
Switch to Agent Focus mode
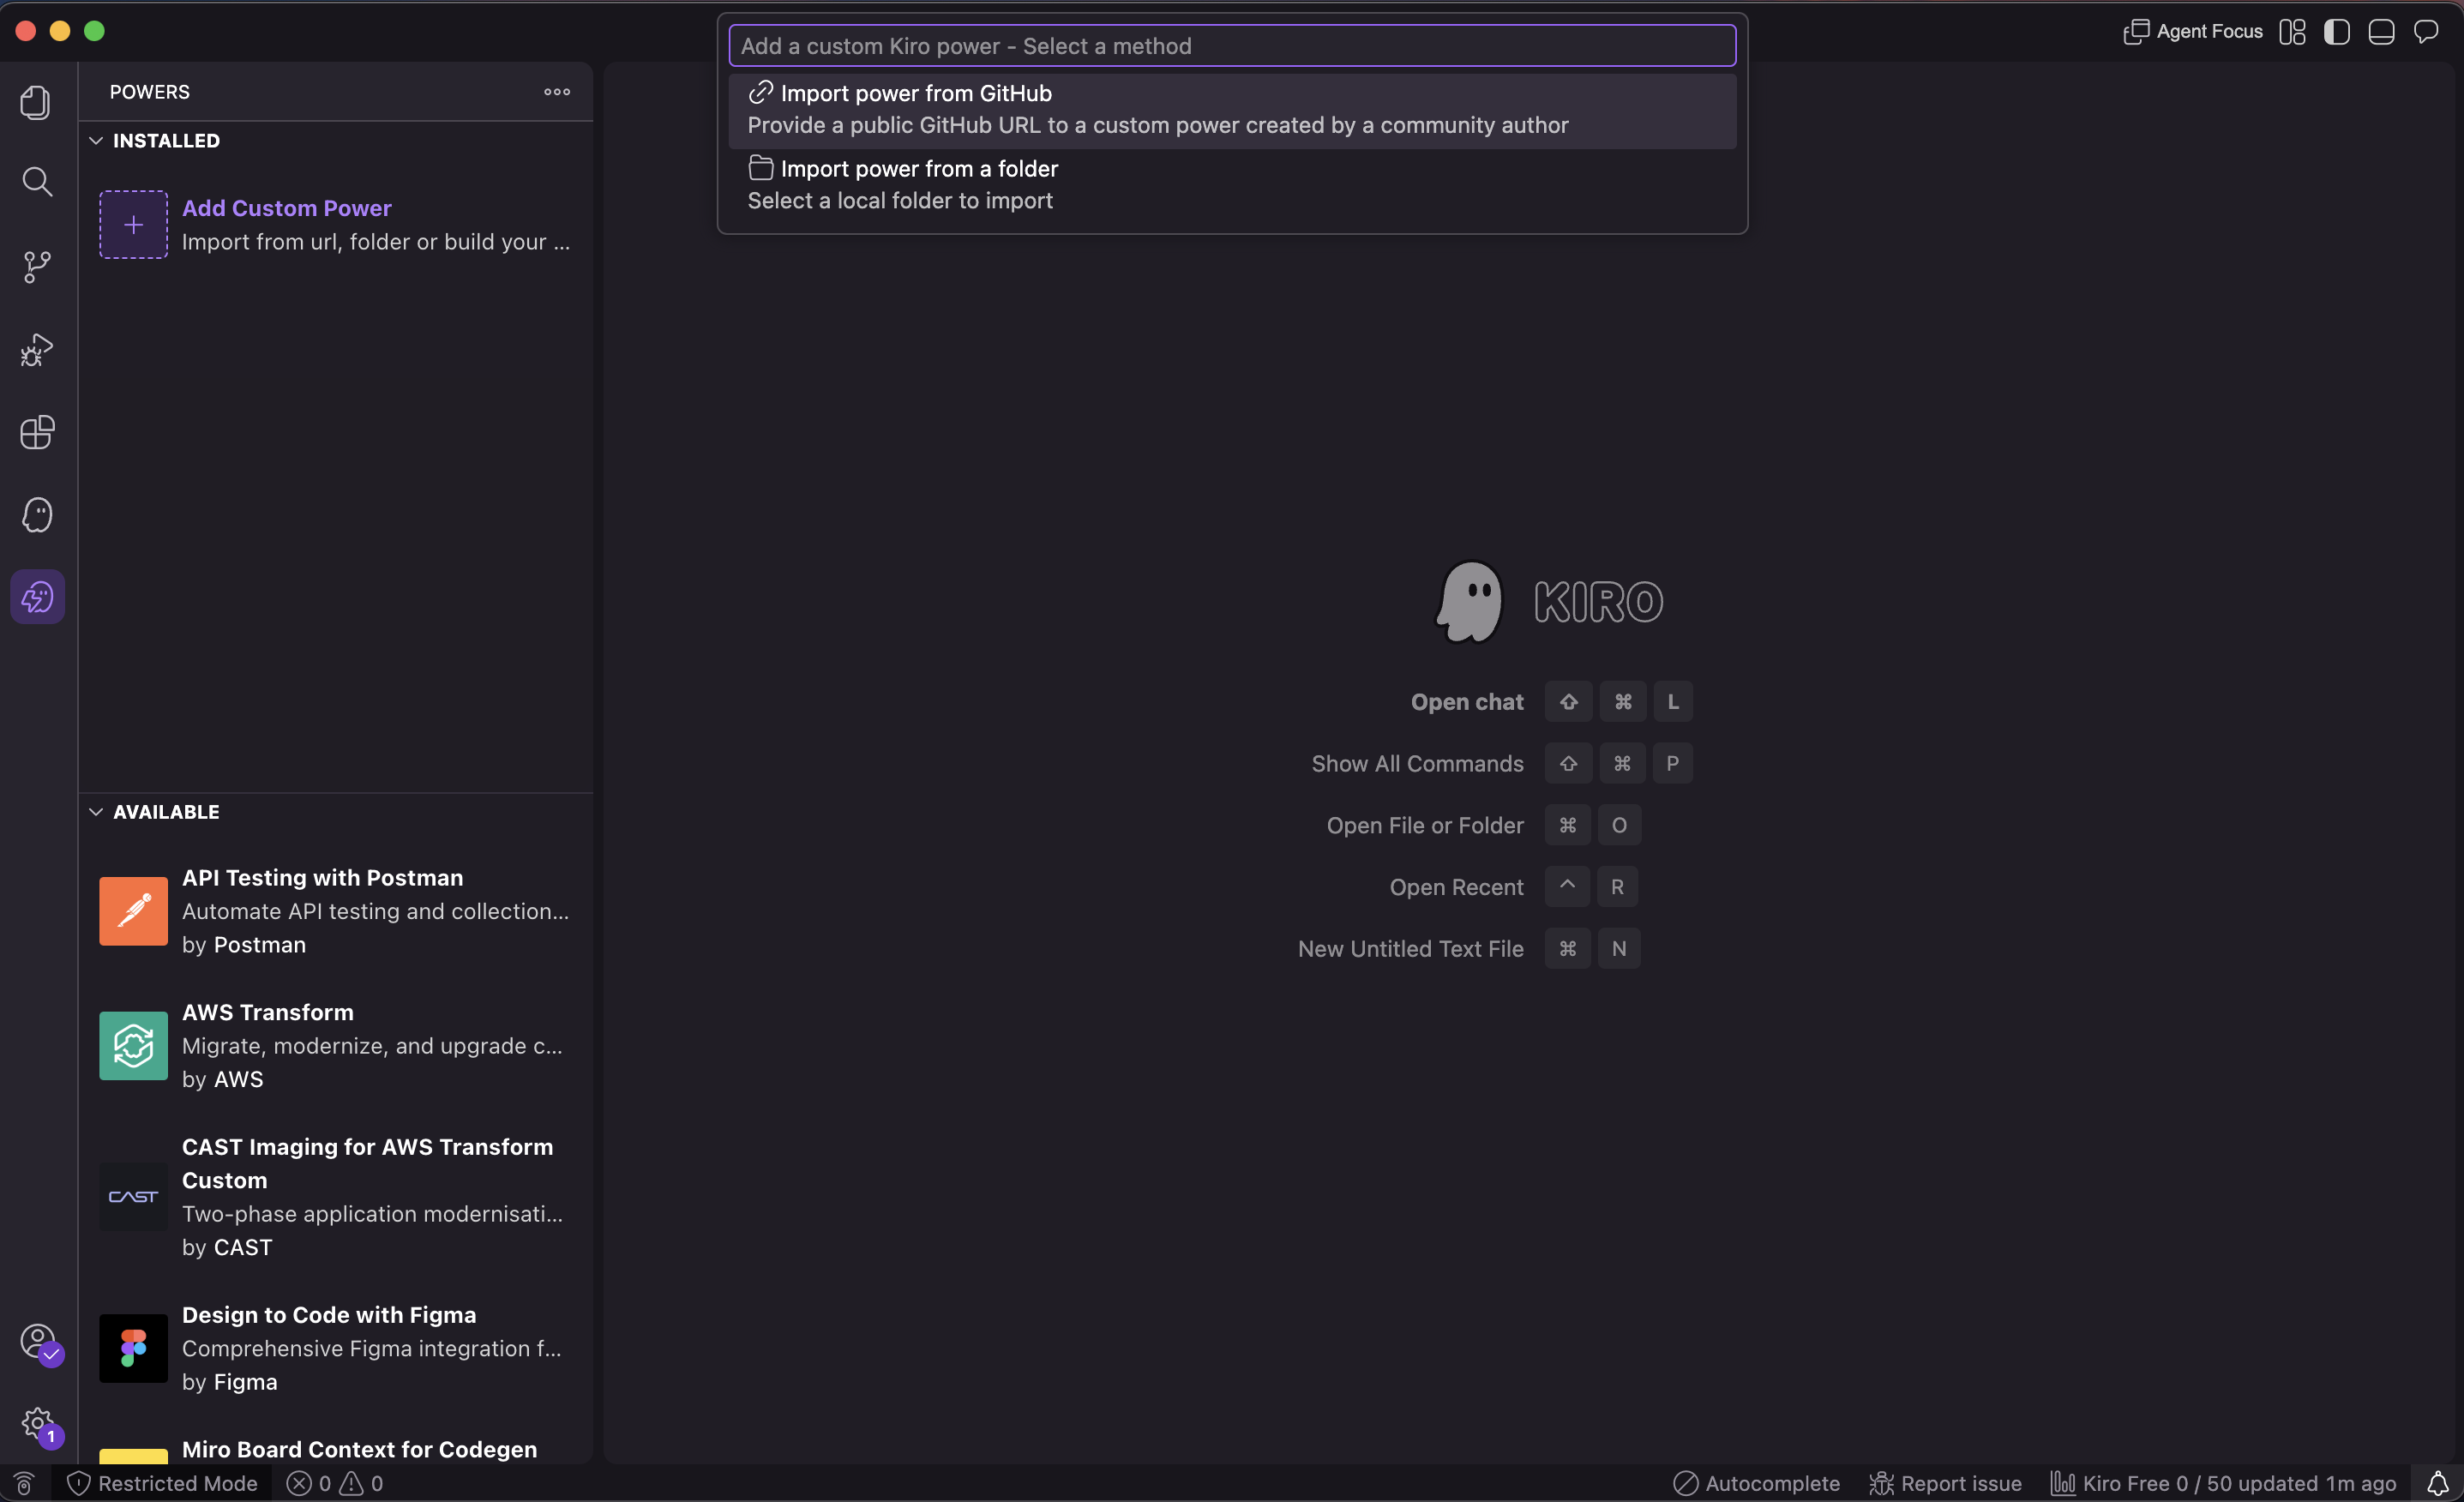click(2193, 32)
